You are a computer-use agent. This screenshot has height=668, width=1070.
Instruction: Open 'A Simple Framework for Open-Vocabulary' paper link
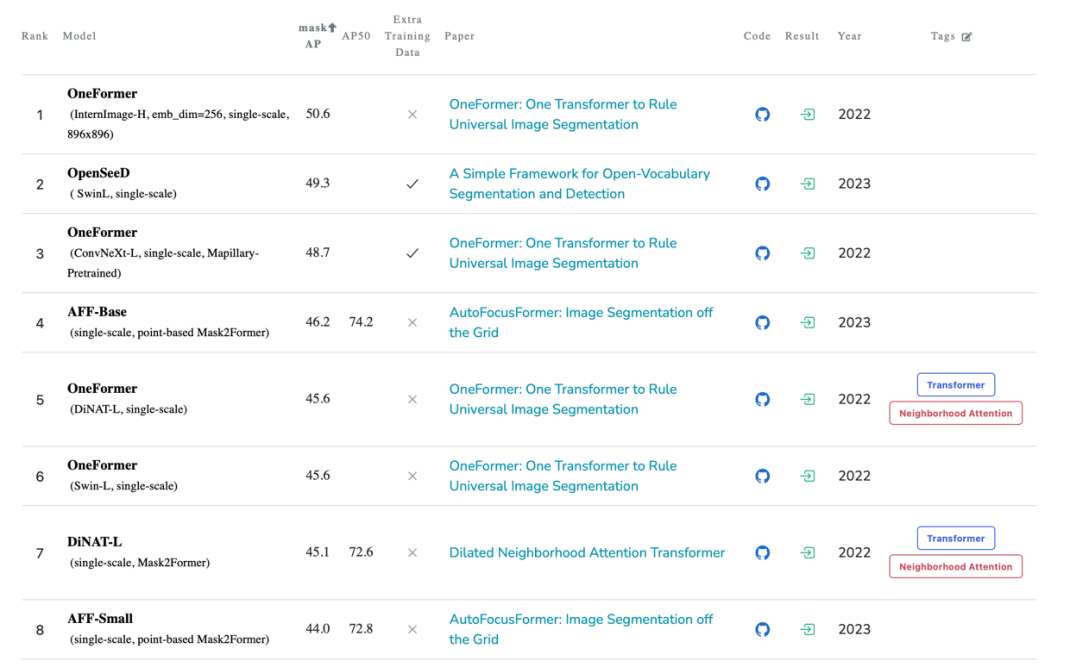[x=579, y=174]
